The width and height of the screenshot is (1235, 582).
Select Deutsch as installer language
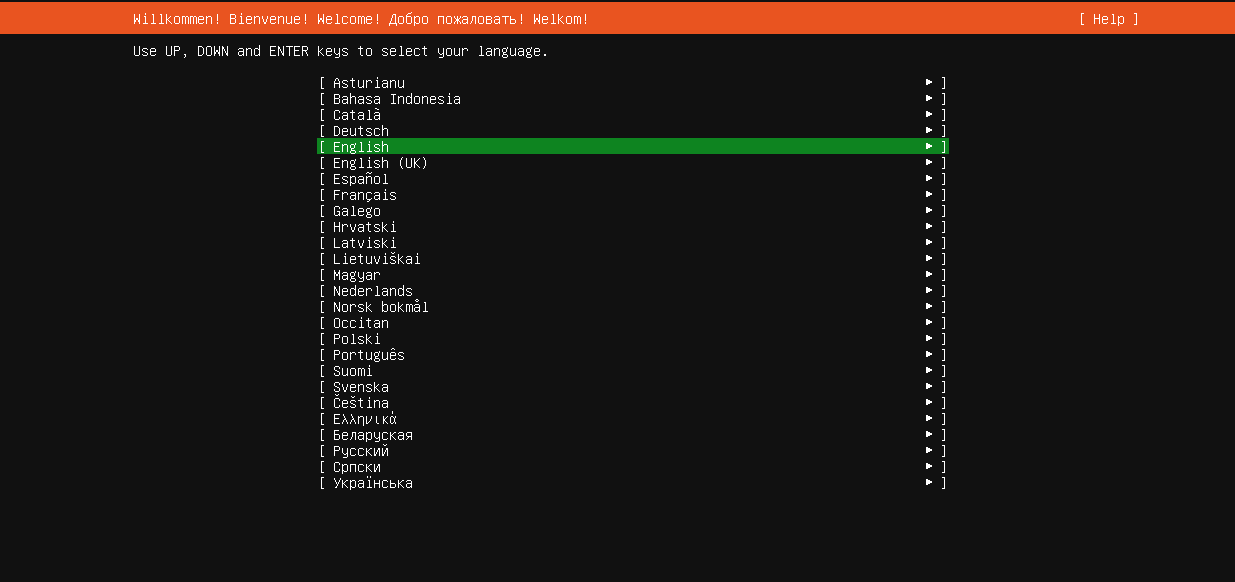click(361, 131)
